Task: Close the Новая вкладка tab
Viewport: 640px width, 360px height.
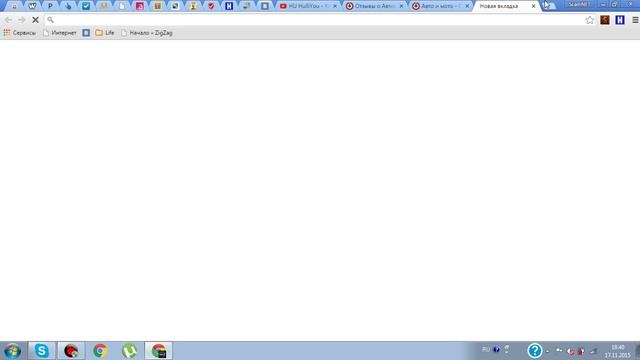Action: point(533,6)
